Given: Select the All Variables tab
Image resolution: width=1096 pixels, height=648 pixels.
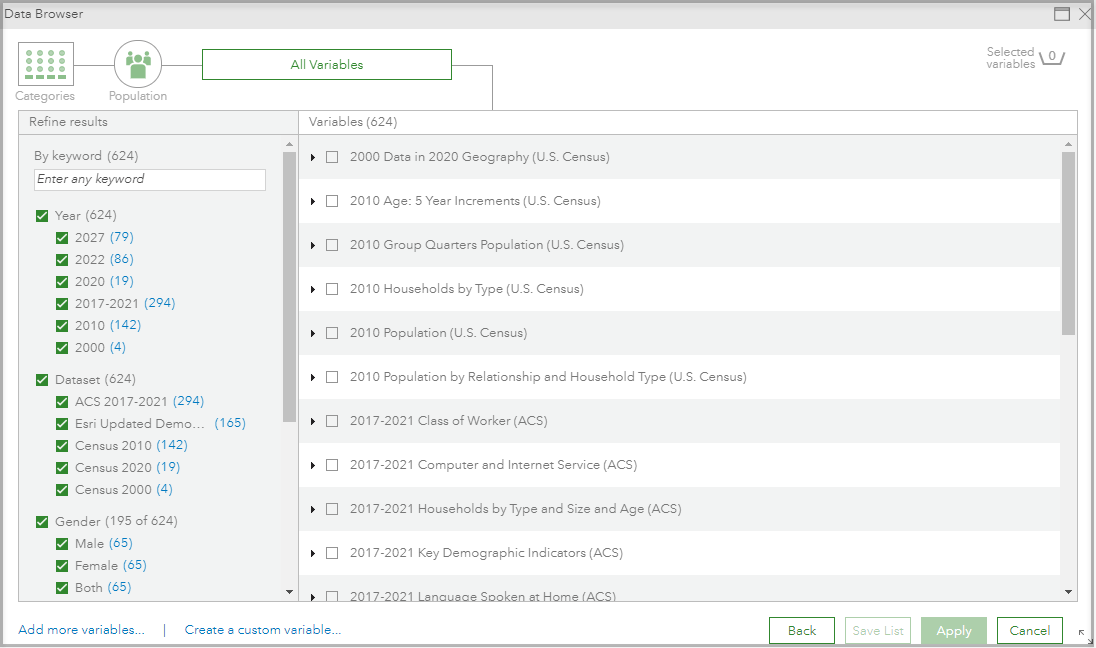Looking at the screenshot, I should point(327,65).
